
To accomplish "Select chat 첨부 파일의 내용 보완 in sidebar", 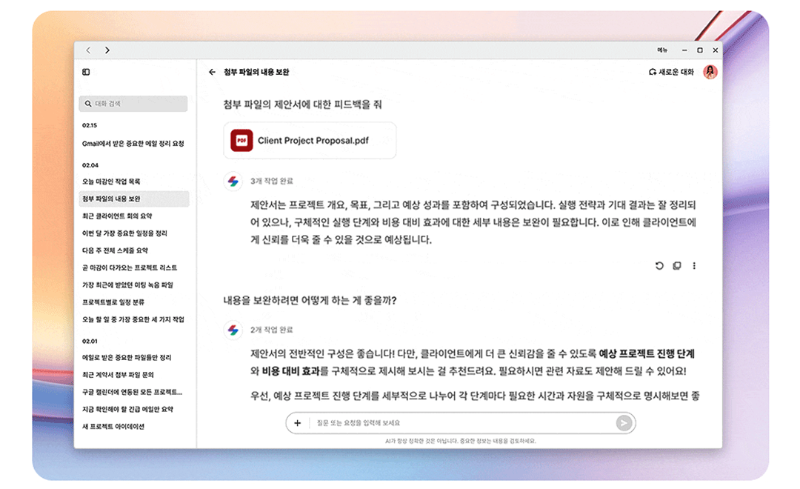I will tap(134, 199).
